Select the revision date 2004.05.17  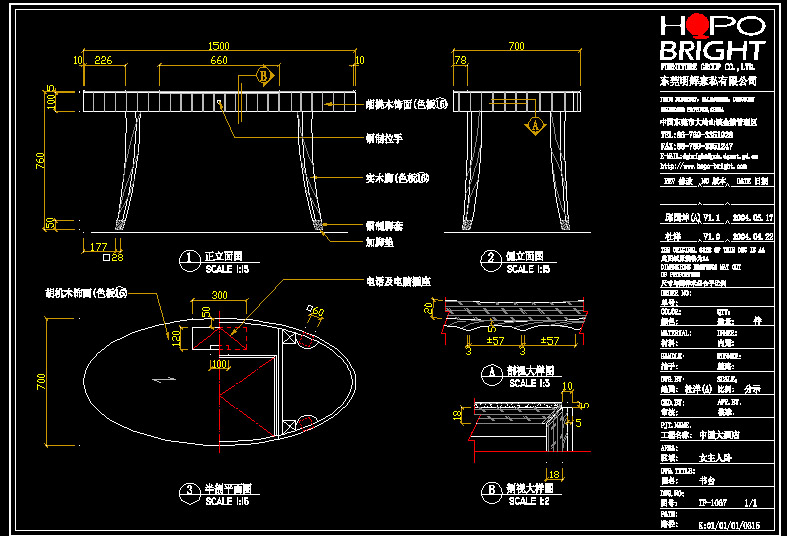tap(753, 218)
